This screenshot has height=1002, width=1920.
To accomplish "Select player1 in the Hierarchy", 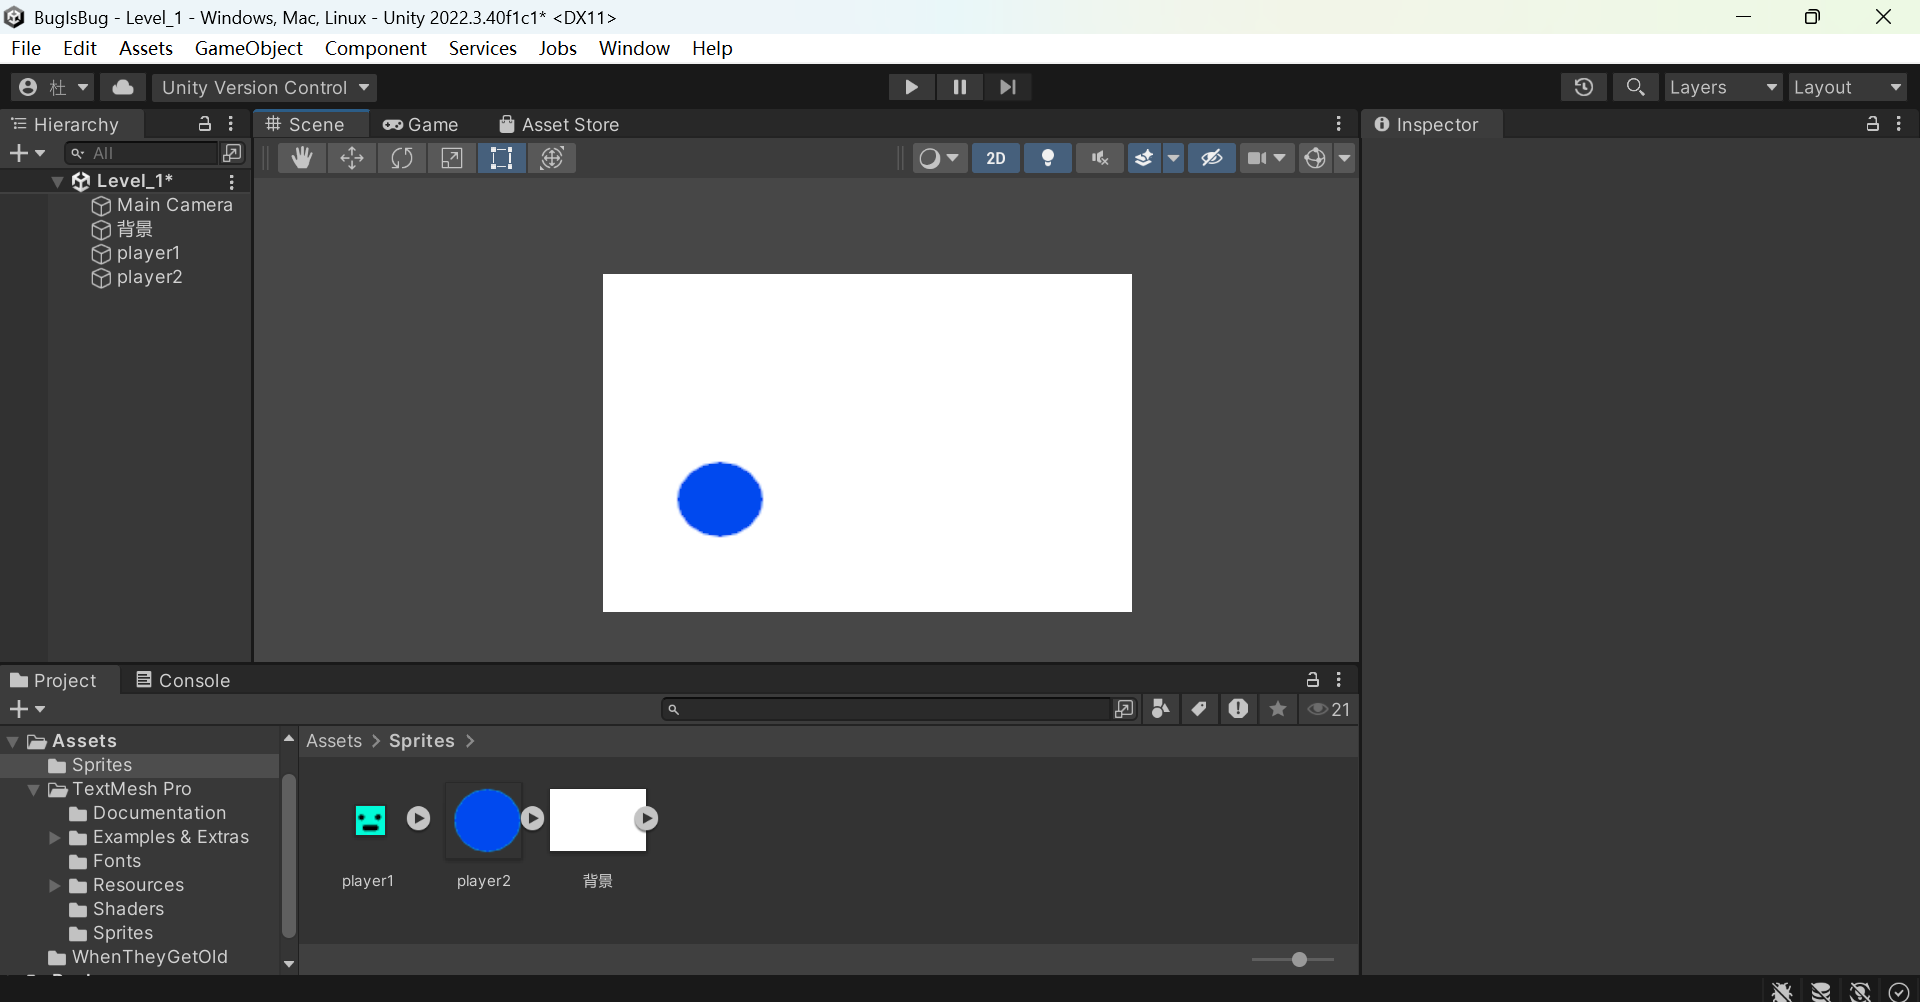I will [x=148, y=253].
